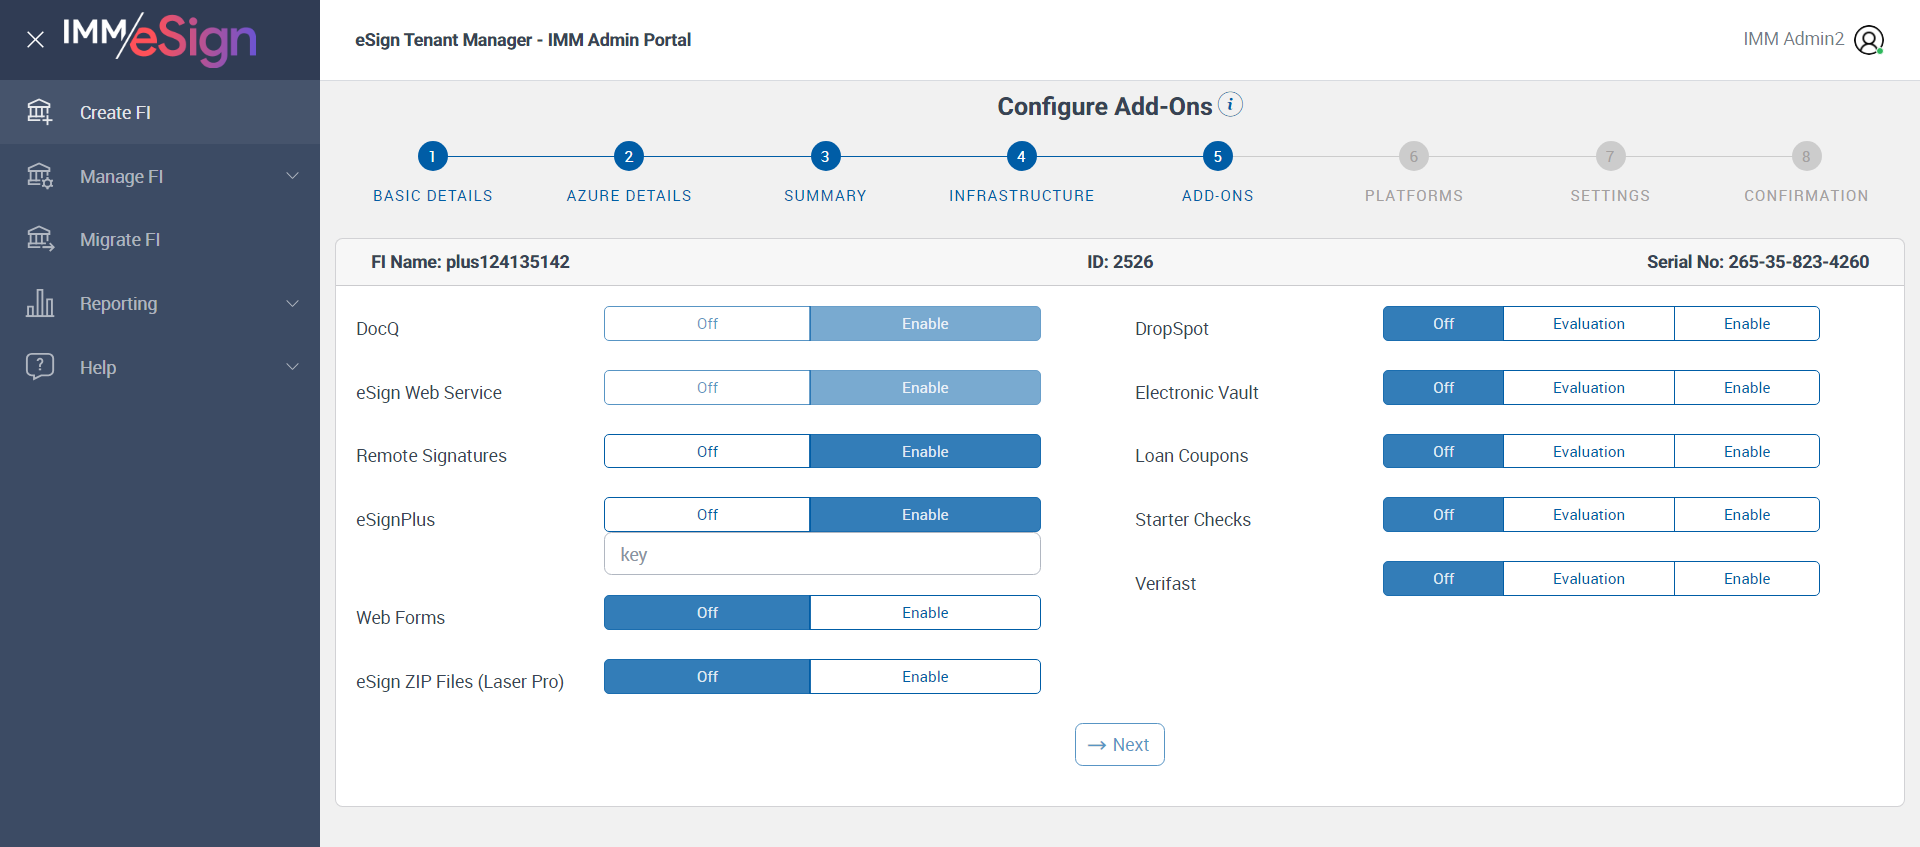This screenshot has height=847, width=1920.
Task: Click the Next button
Action: pos(1119,745)
